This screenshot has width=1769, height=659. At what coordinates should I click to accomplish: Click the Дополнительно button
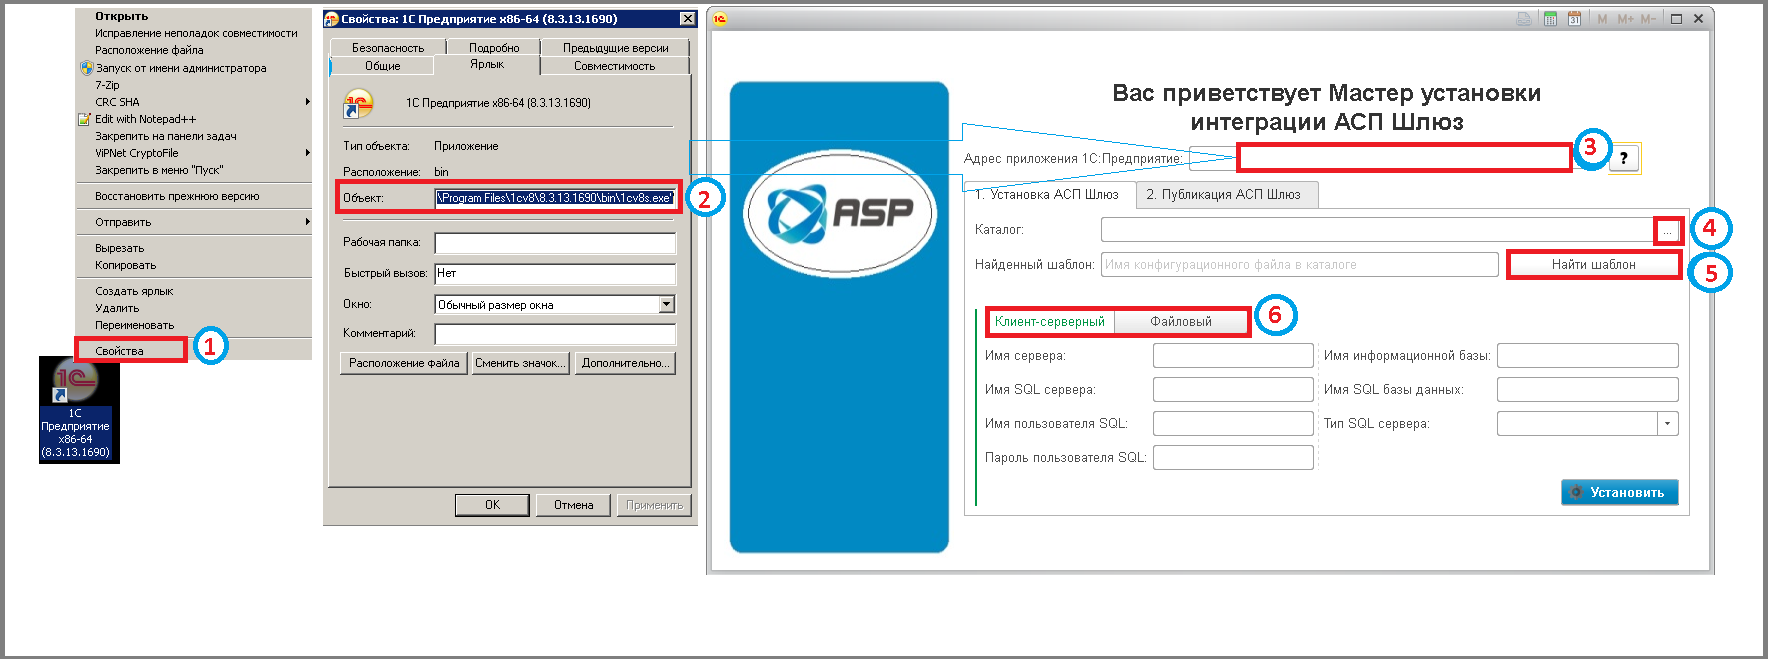click(625, 363)
